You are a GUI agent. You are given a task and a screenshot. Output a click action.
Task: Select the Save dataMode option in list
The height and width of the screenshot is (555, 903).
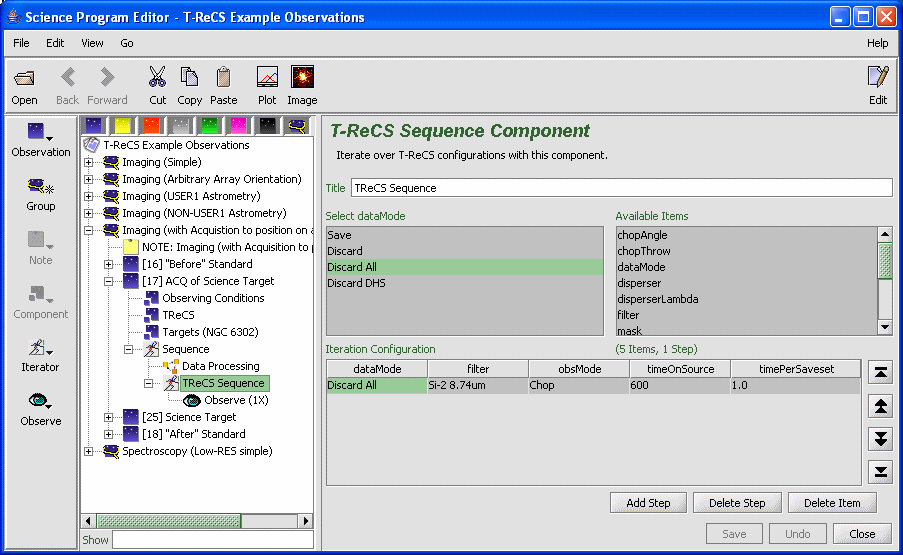pos(465,235)
